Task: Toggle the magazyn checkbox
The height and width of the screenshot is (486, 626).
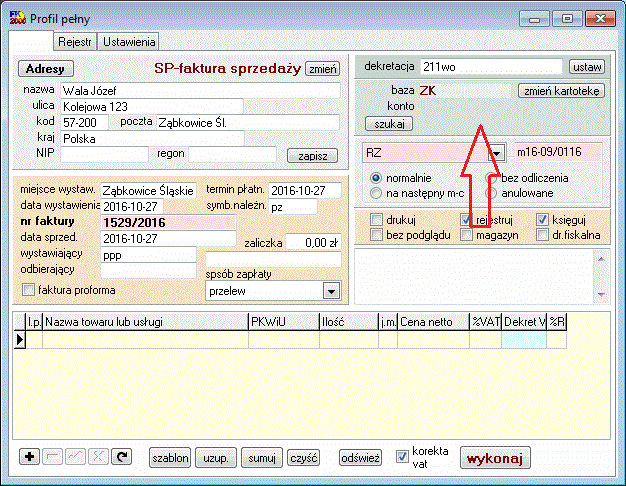Action: 466,235
